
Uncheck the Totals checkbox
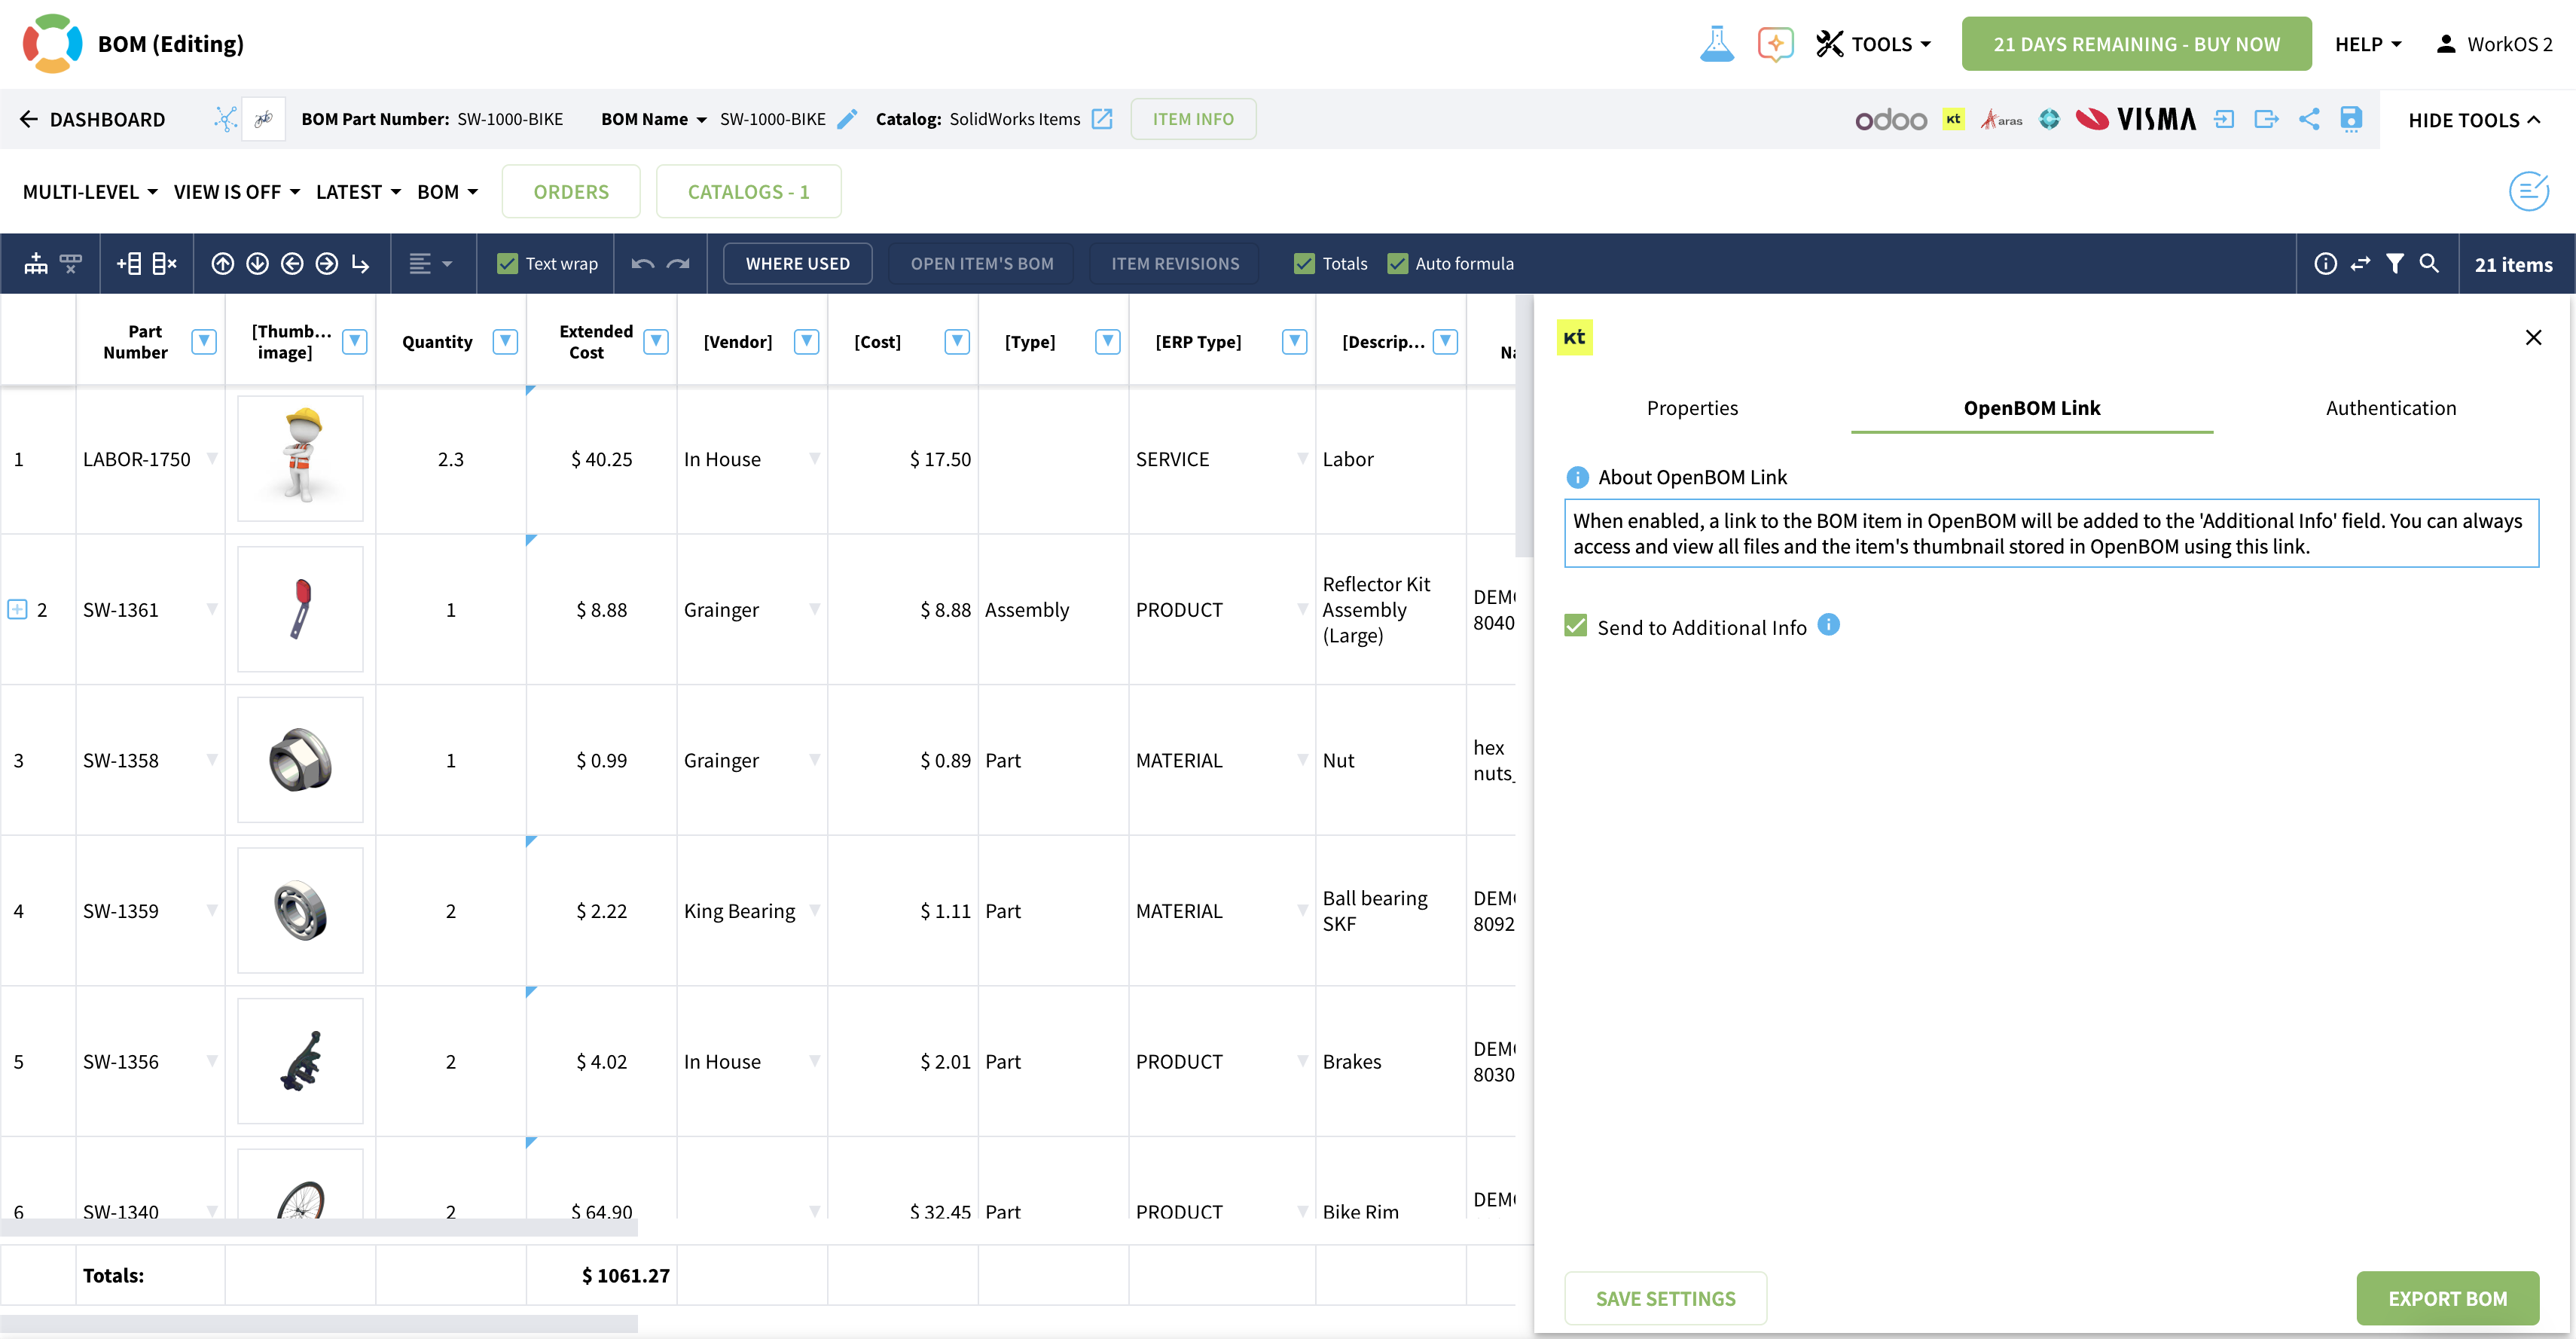pos(1304,264)
